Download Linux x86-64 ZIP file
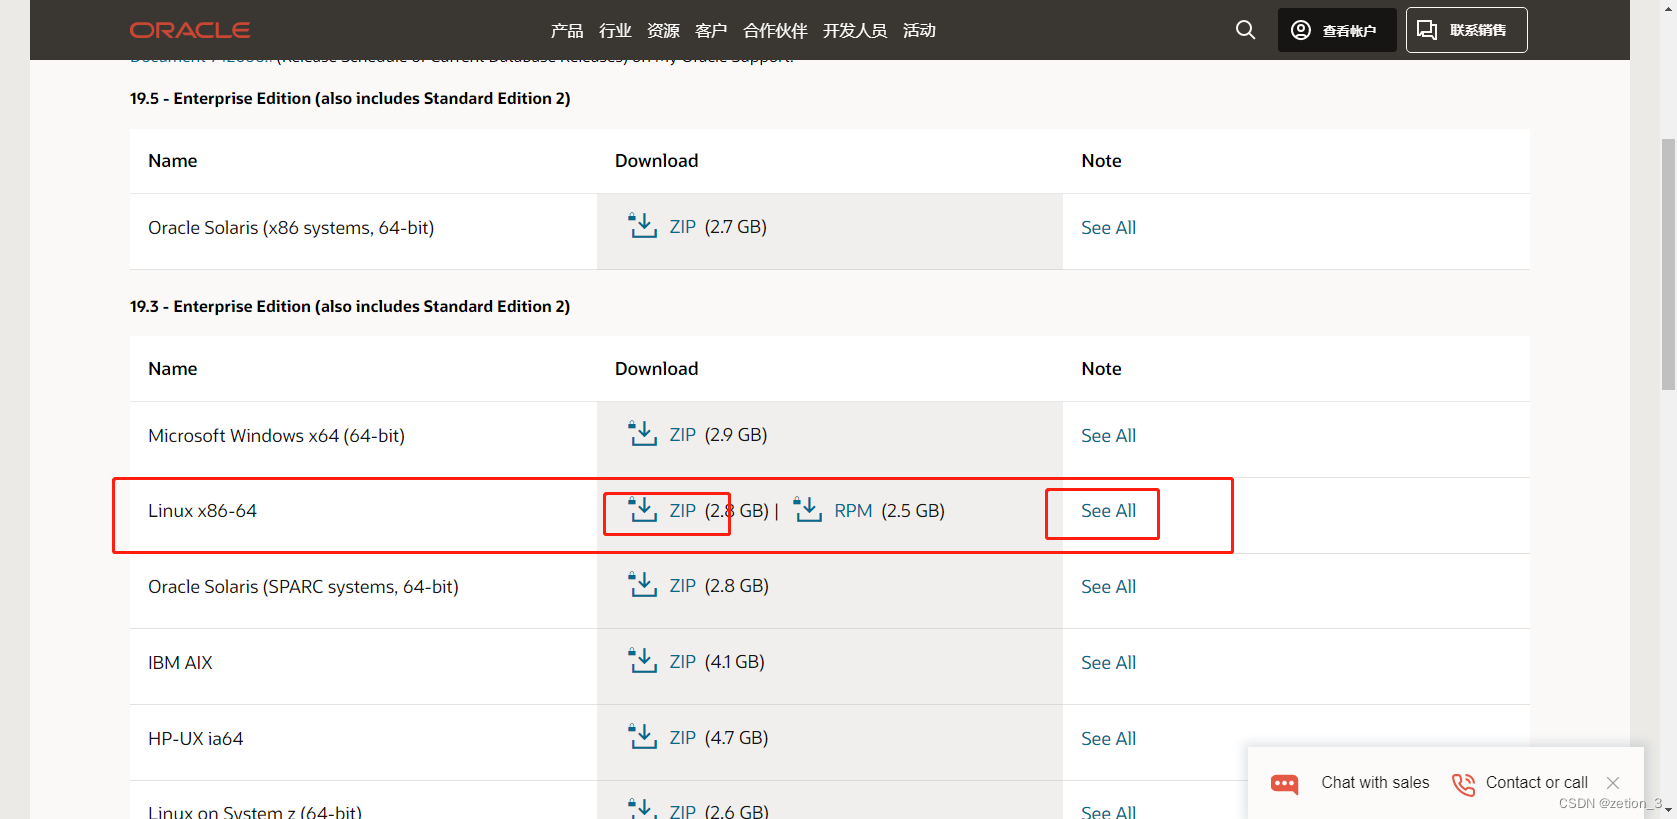 683,511
